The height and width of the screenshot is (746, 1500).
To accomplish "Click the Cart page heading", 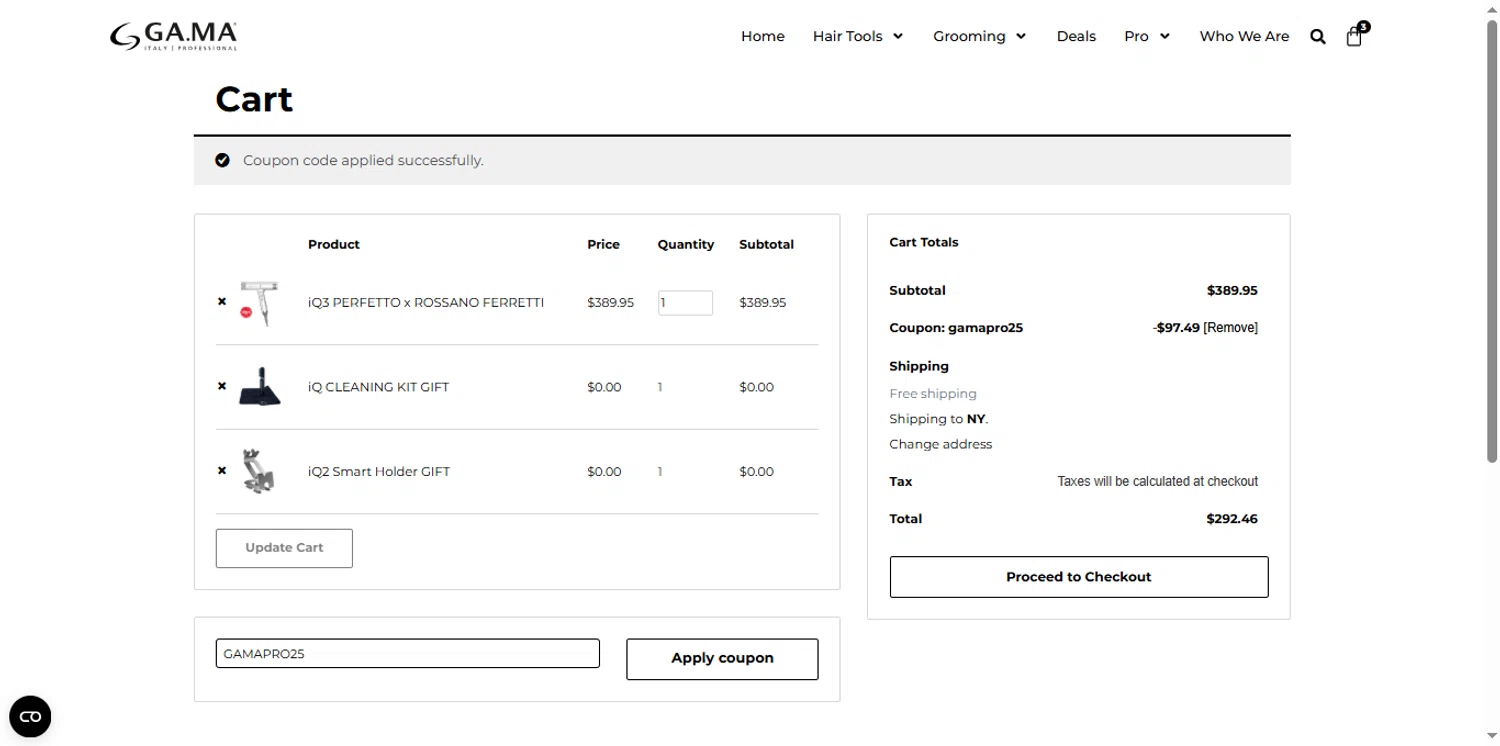I will click(254, 99).
